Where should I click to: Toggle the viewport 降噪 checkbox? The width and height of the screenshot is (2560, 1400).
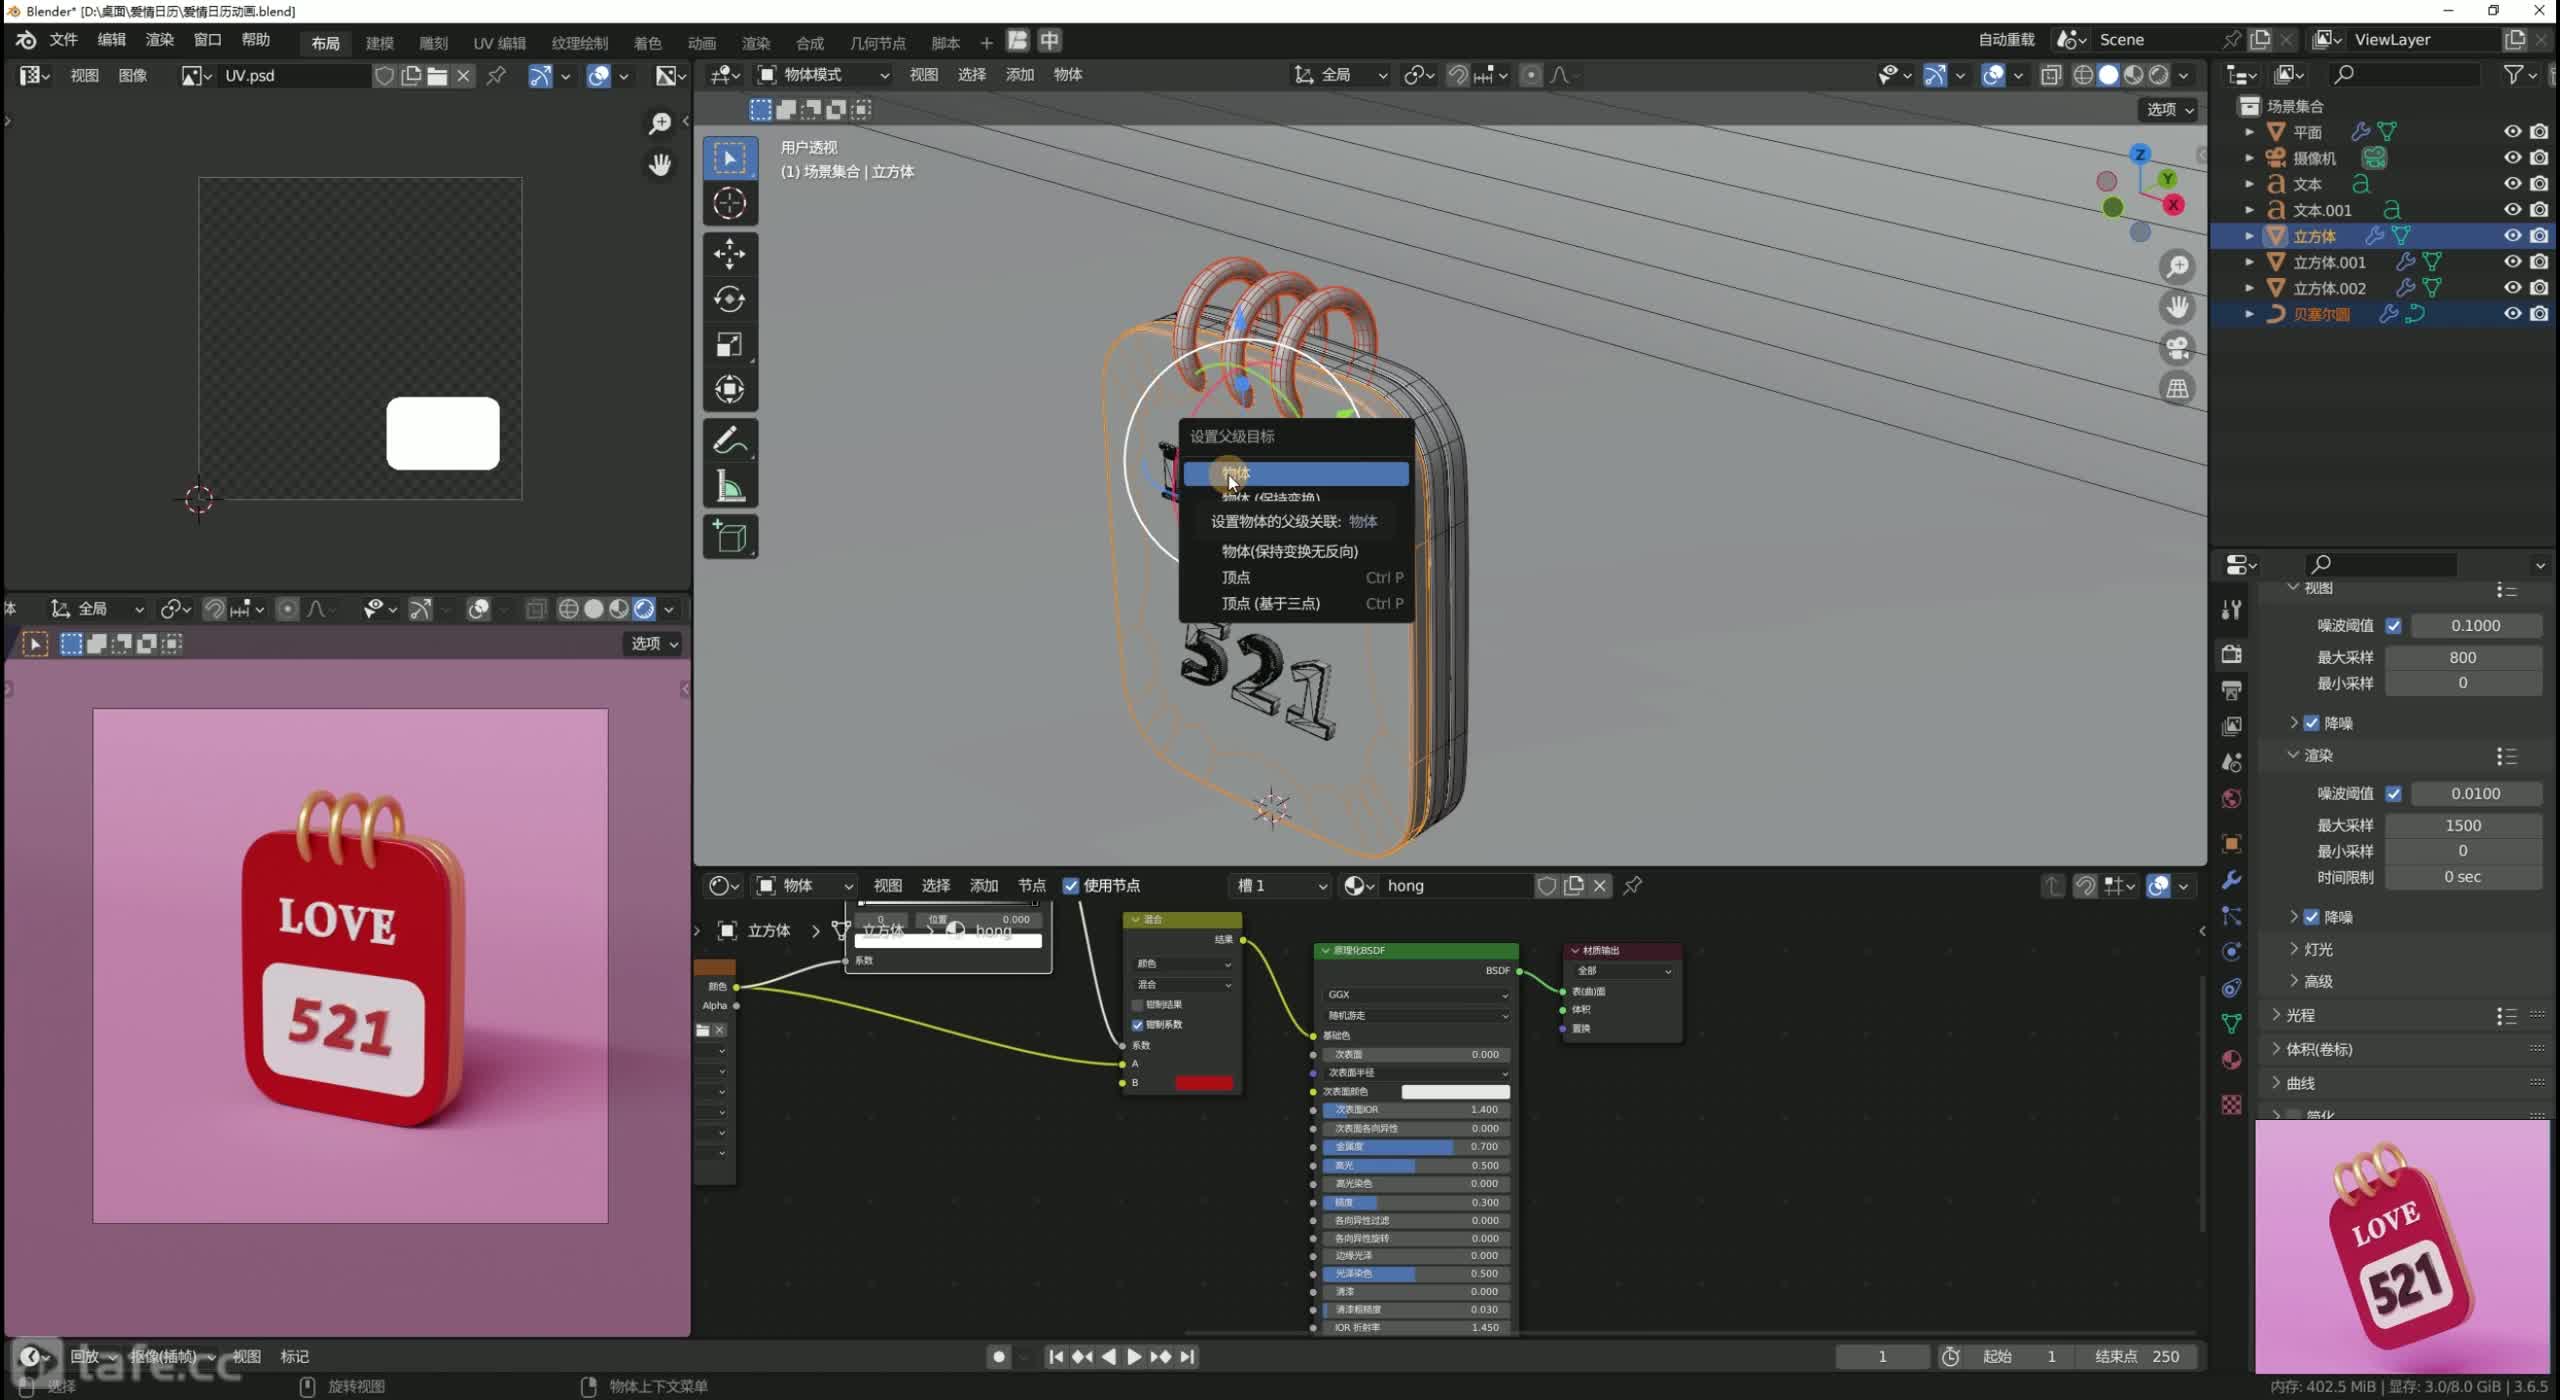point(2311,723)
